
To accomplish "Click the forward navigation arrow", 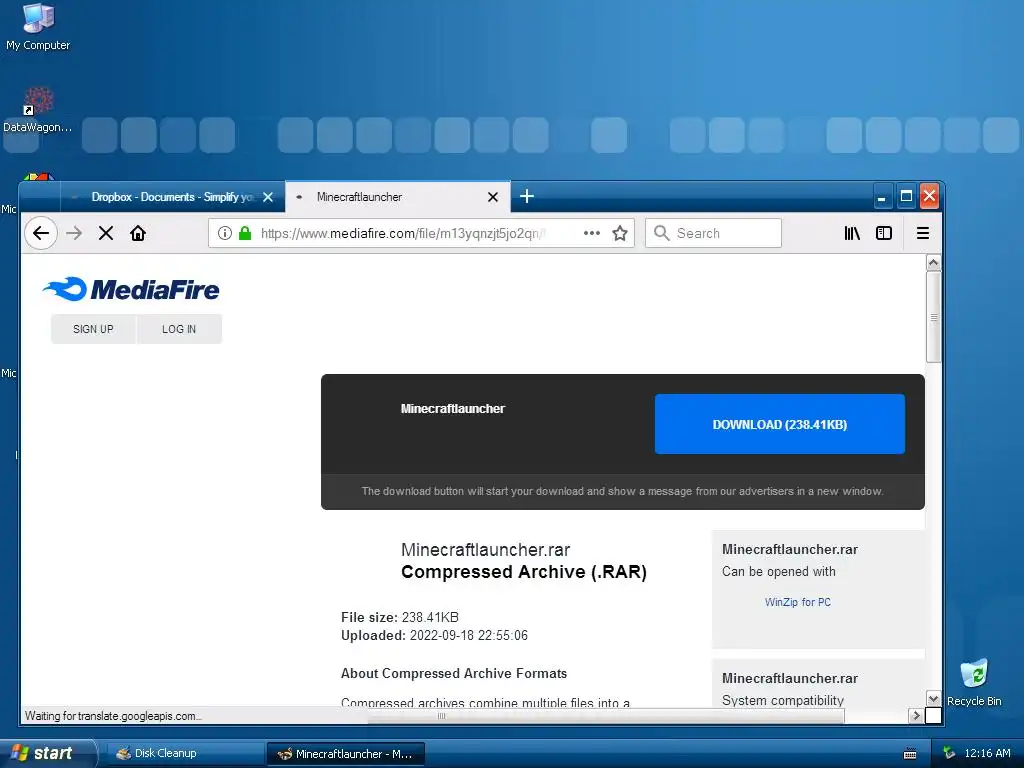I will tap(74, 233).
